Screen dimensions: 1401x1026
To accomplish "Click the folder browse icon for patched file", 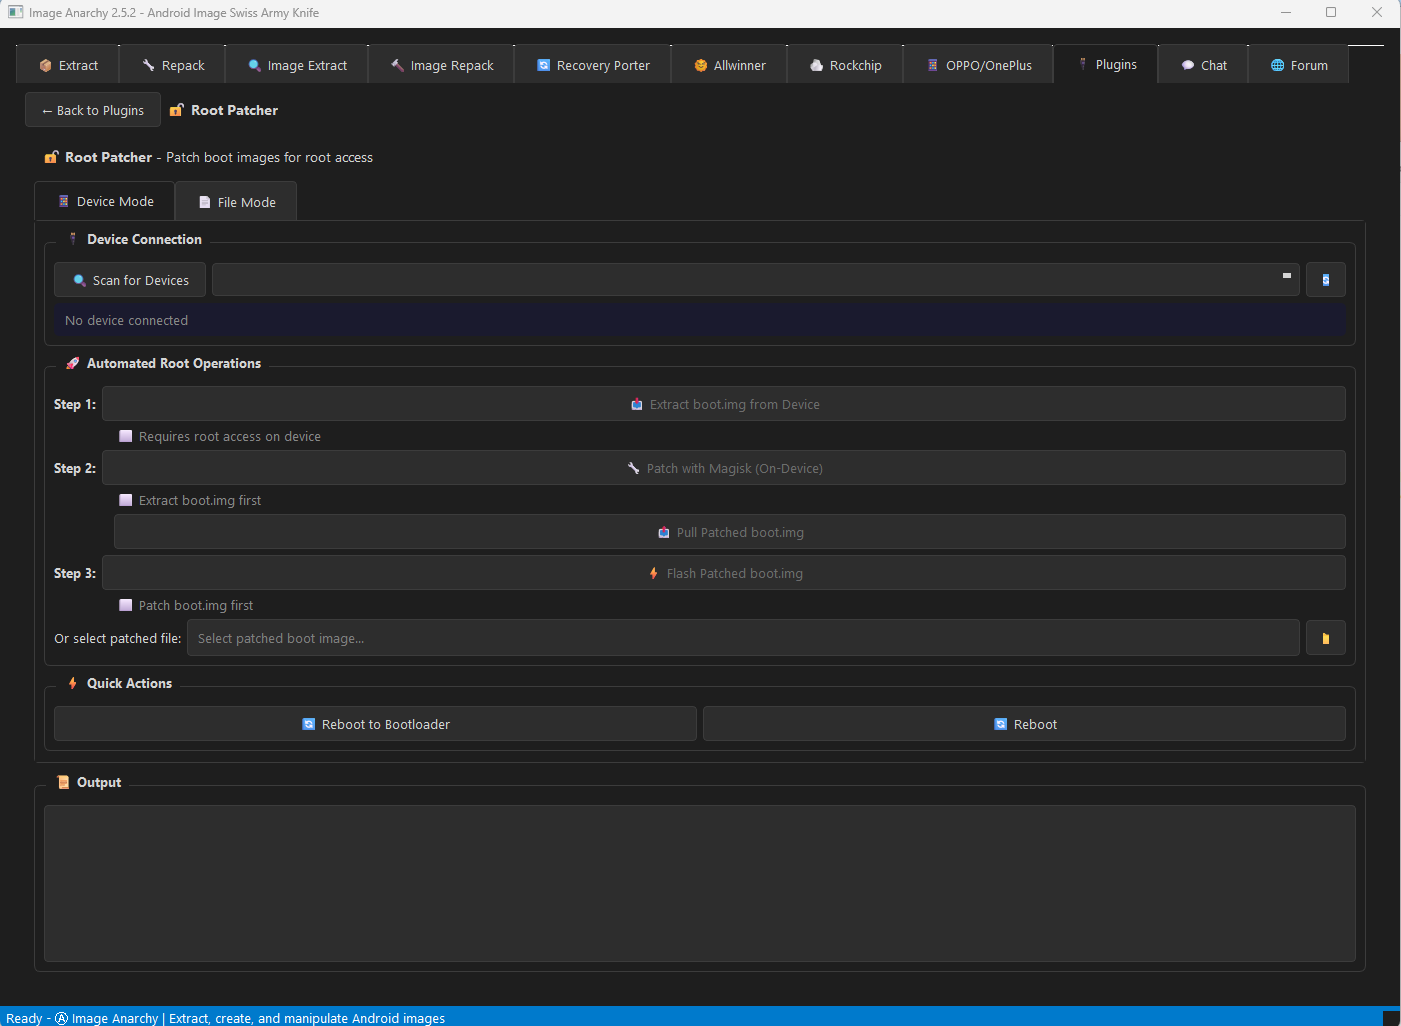I will [1325, 638].
